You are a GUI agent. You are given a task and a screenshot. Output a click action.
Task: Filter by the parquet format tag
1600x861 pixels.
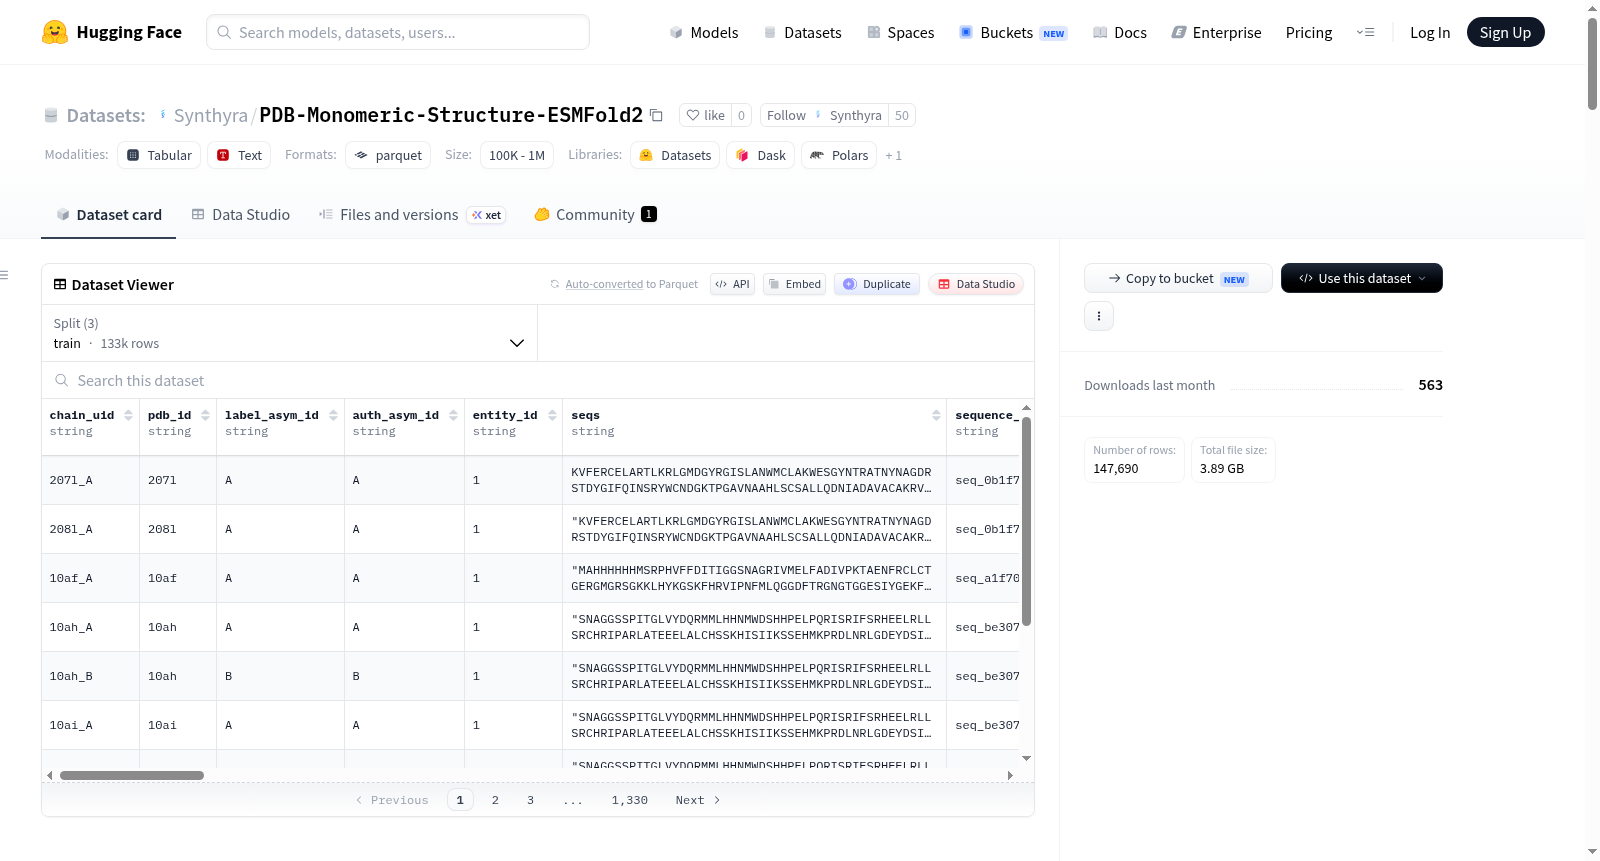pos(388,155)
